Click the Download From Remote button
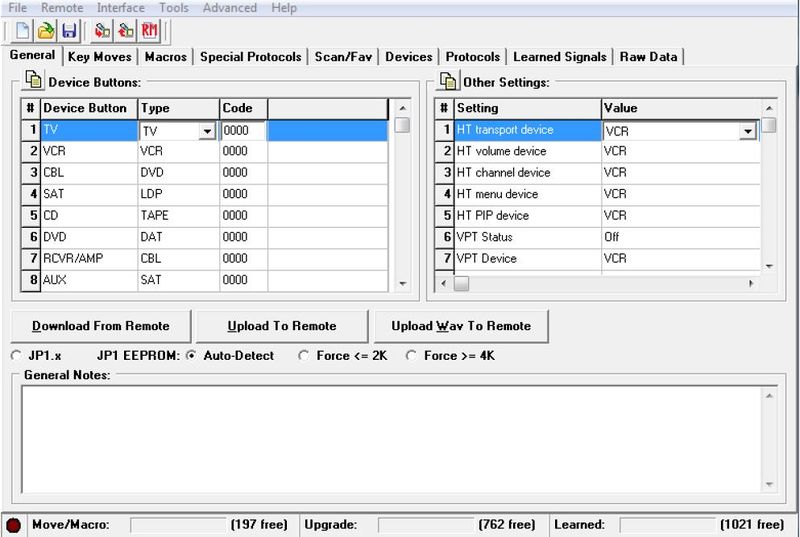The image size is (800, 537). pos(100,326)
